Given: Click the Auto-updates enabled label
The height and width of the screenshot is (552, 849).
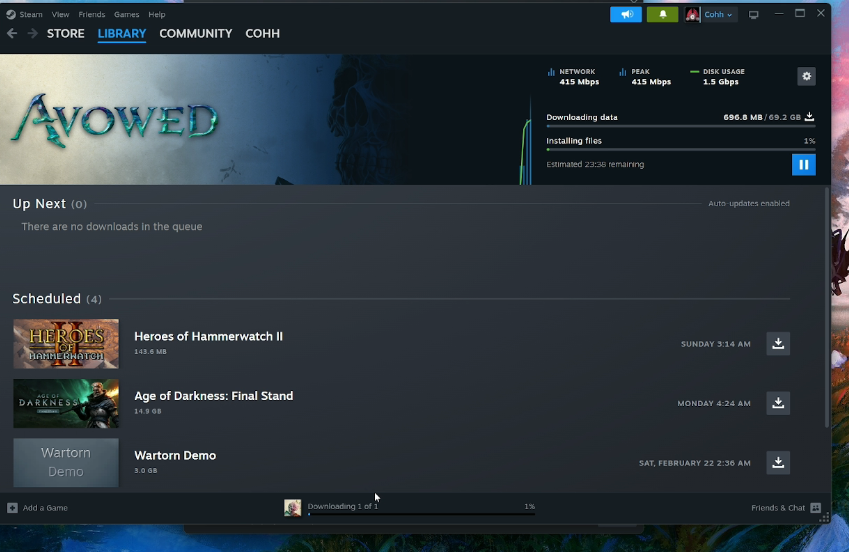Looking at the screenshot, I should tap(749, 204).
